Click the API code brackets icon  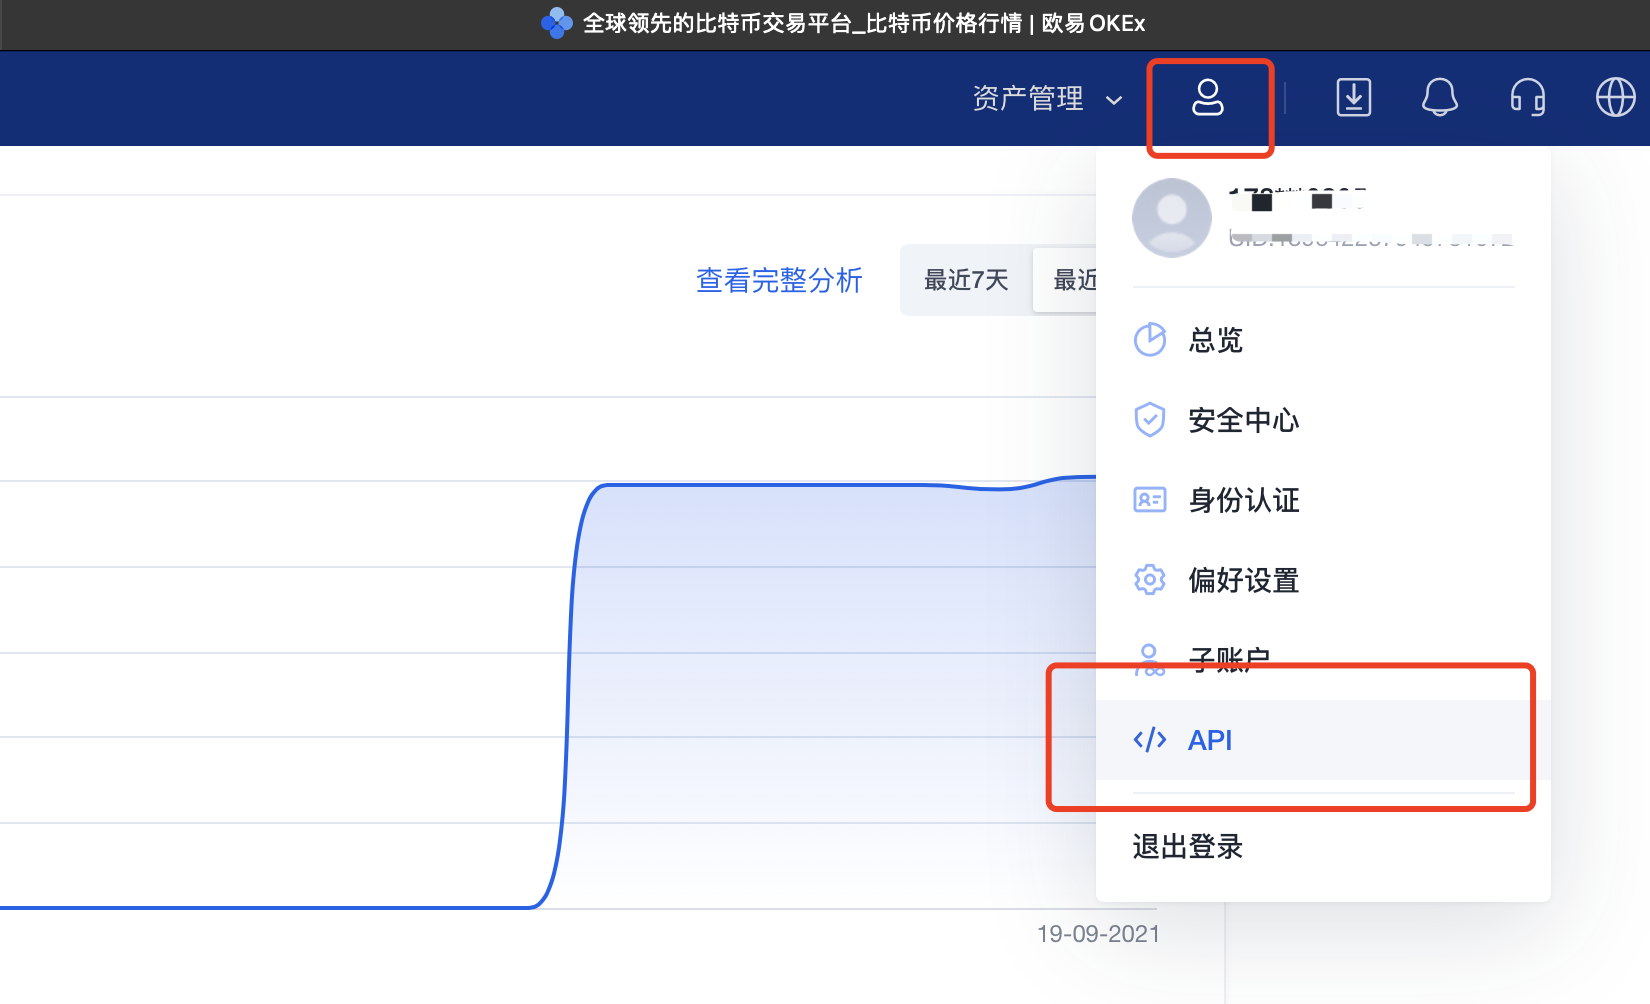tap(1150, 740)
